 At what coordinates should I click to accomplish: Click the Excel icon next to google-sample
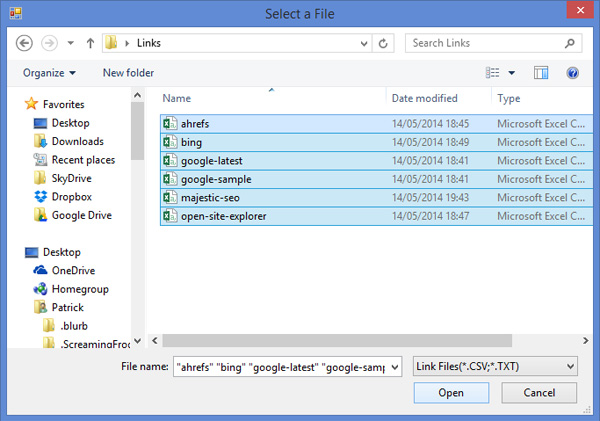pyautogui.click(x=170, y=179)
